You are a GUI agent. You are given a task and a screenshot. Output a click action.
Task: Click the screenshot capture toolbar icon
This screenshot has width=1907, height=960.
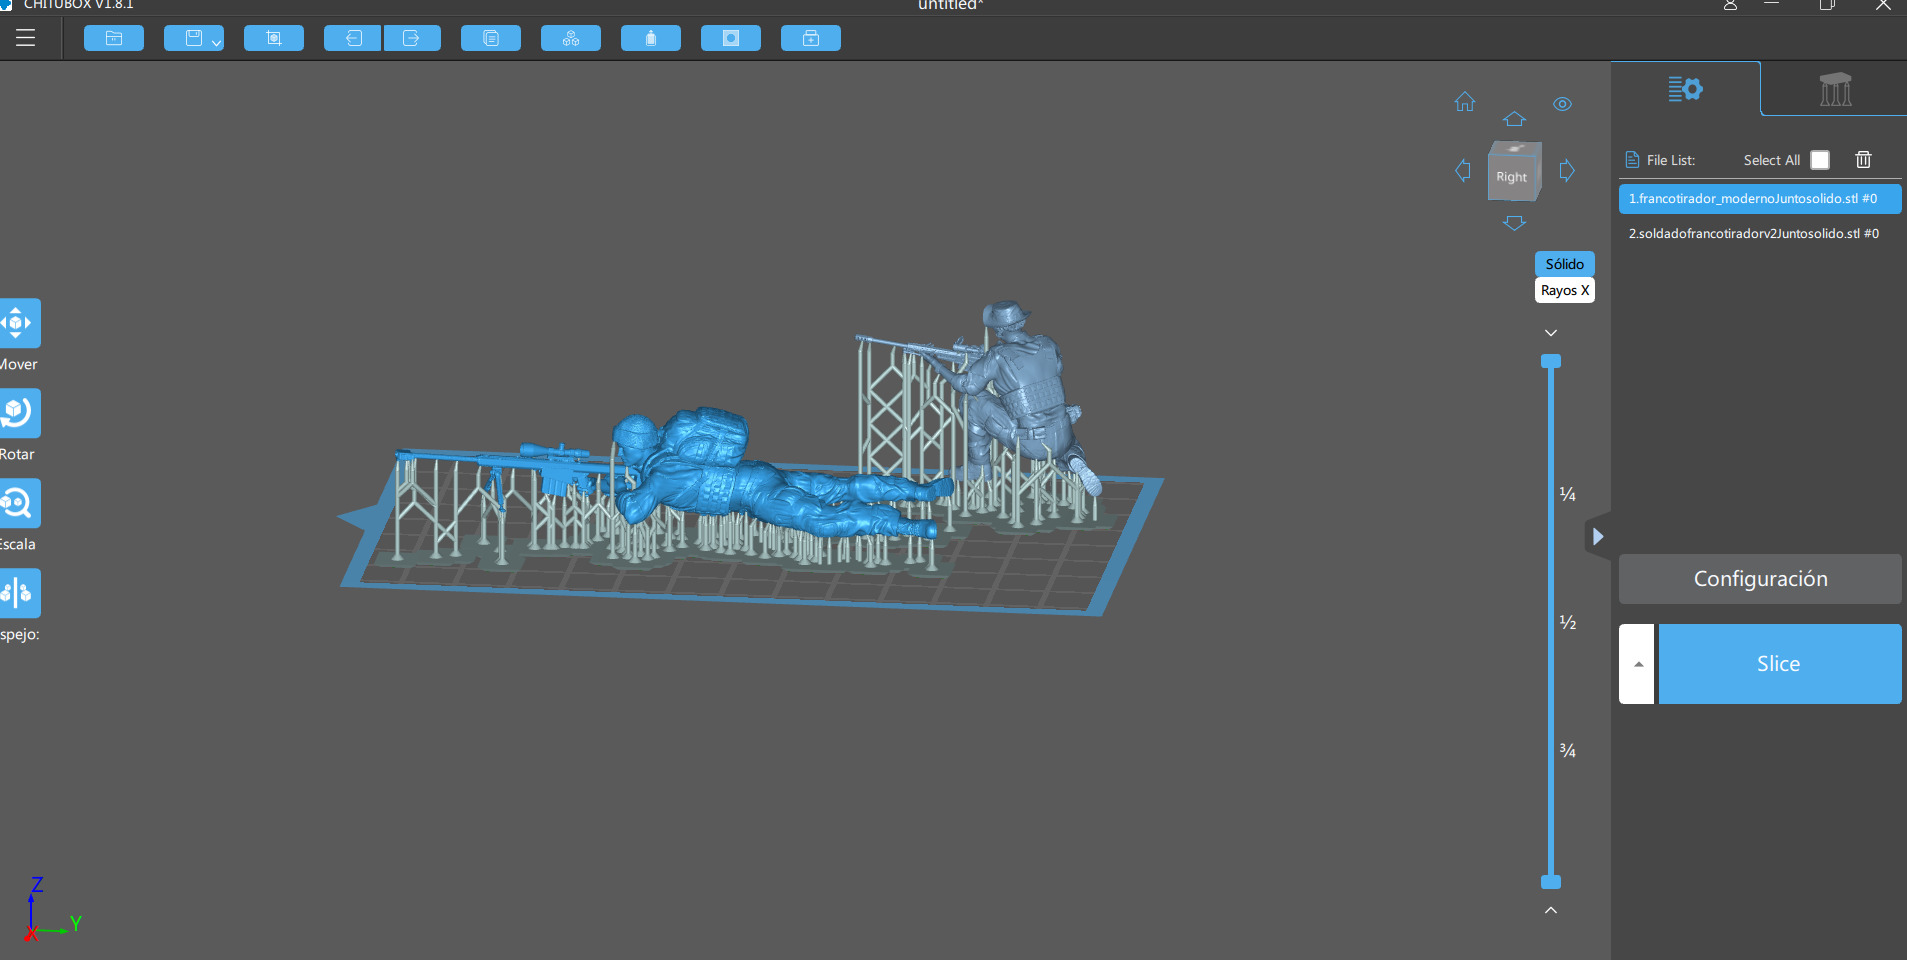coord(274,38)
